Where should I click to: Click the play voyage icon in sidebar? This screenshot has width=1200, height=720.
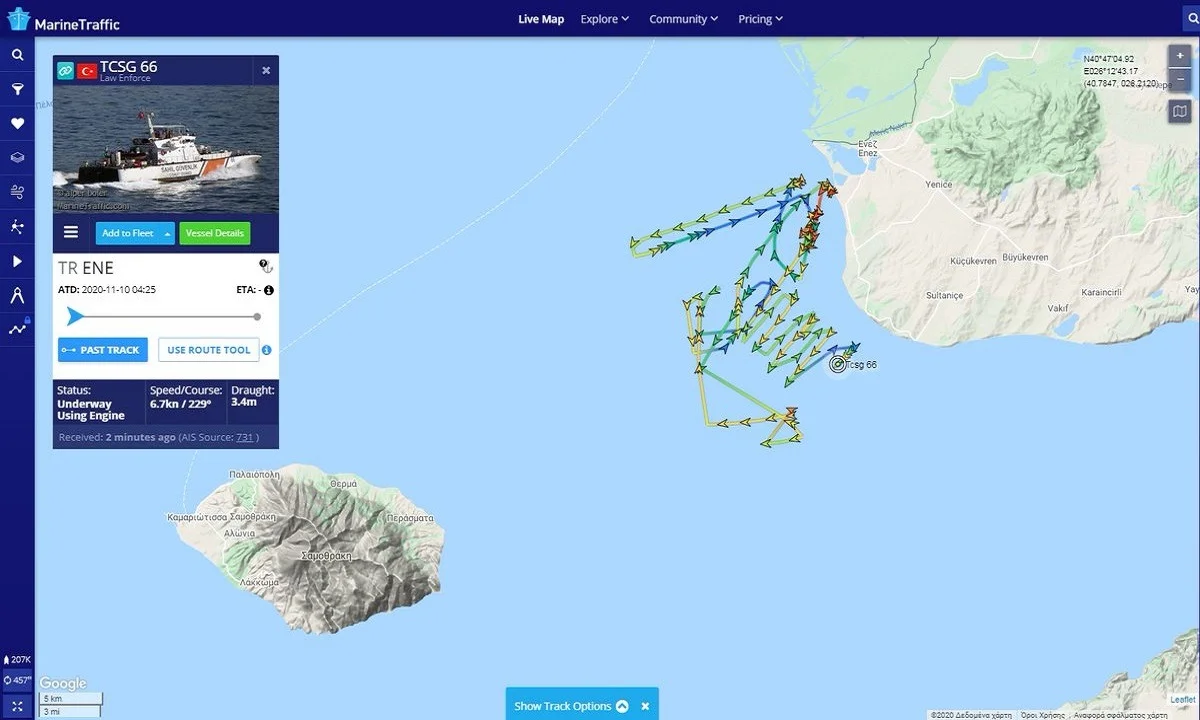point(17,261)
